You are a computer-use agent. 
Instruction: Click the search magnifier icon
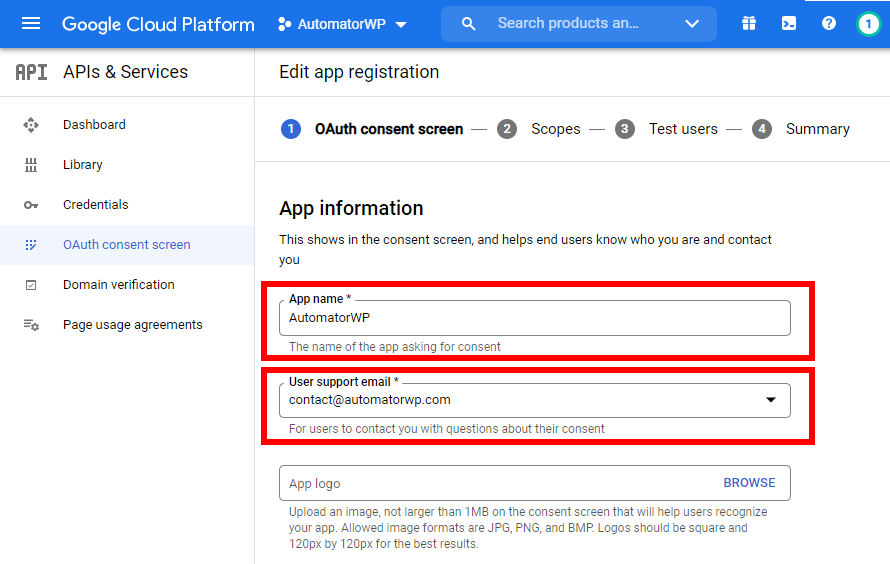point(468,24)
